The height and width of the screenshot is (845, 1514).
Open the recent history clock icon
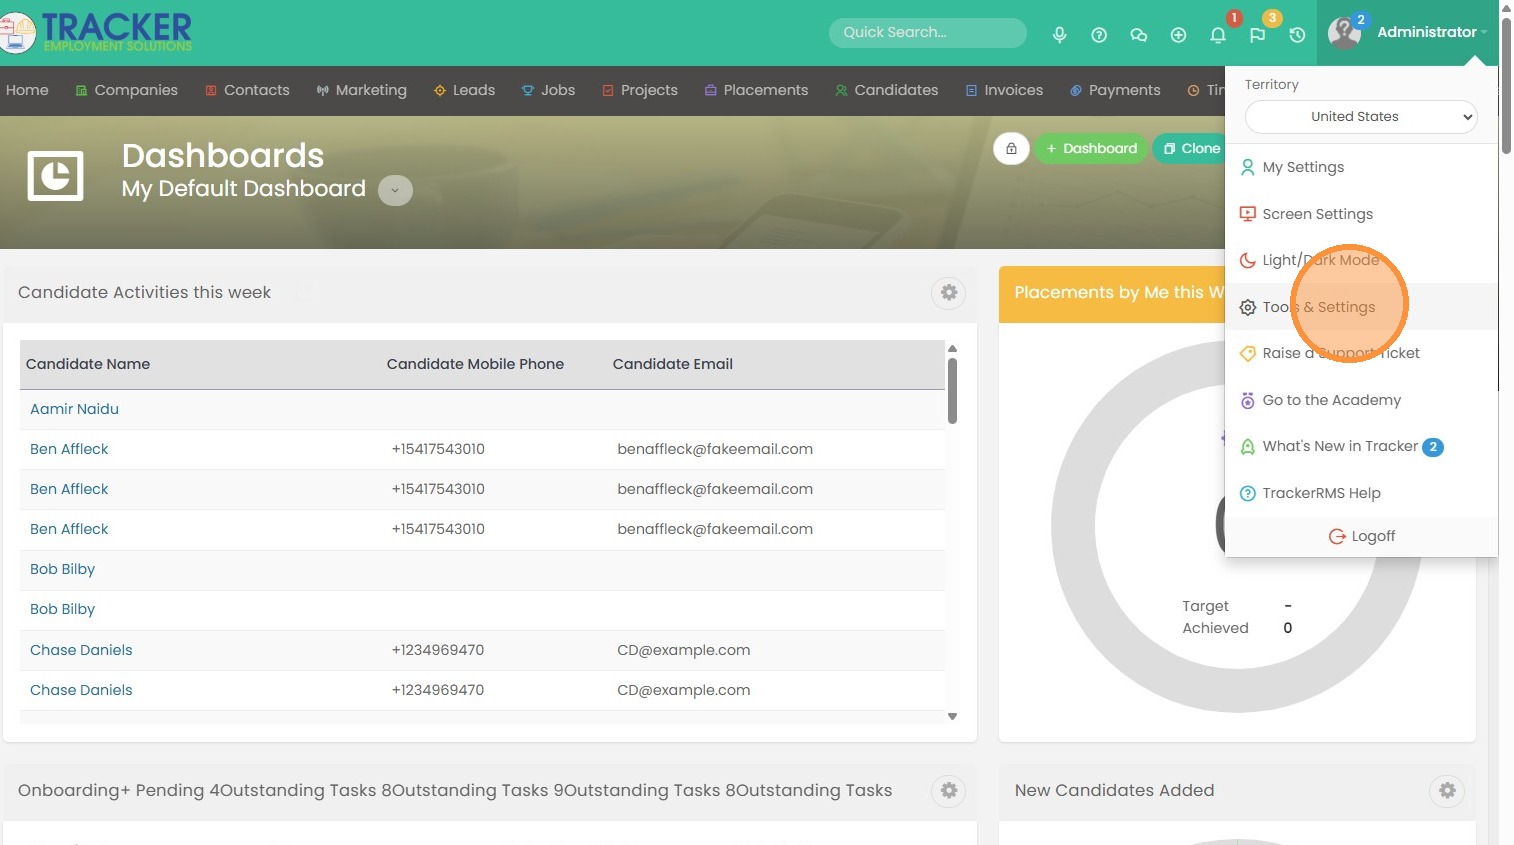pyautogui.click(x=1297, y=35)
